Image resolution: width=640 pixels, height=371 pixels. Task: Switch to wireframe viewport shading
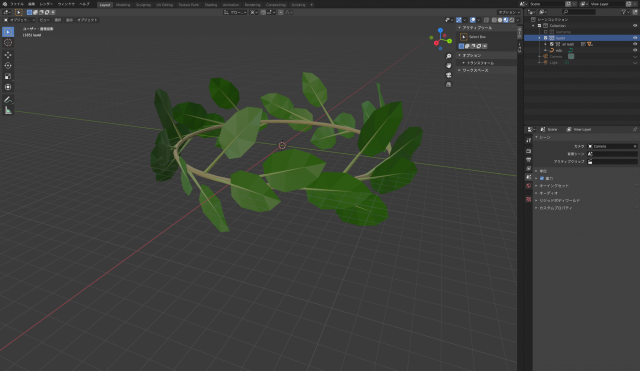(x=494, y=20)
